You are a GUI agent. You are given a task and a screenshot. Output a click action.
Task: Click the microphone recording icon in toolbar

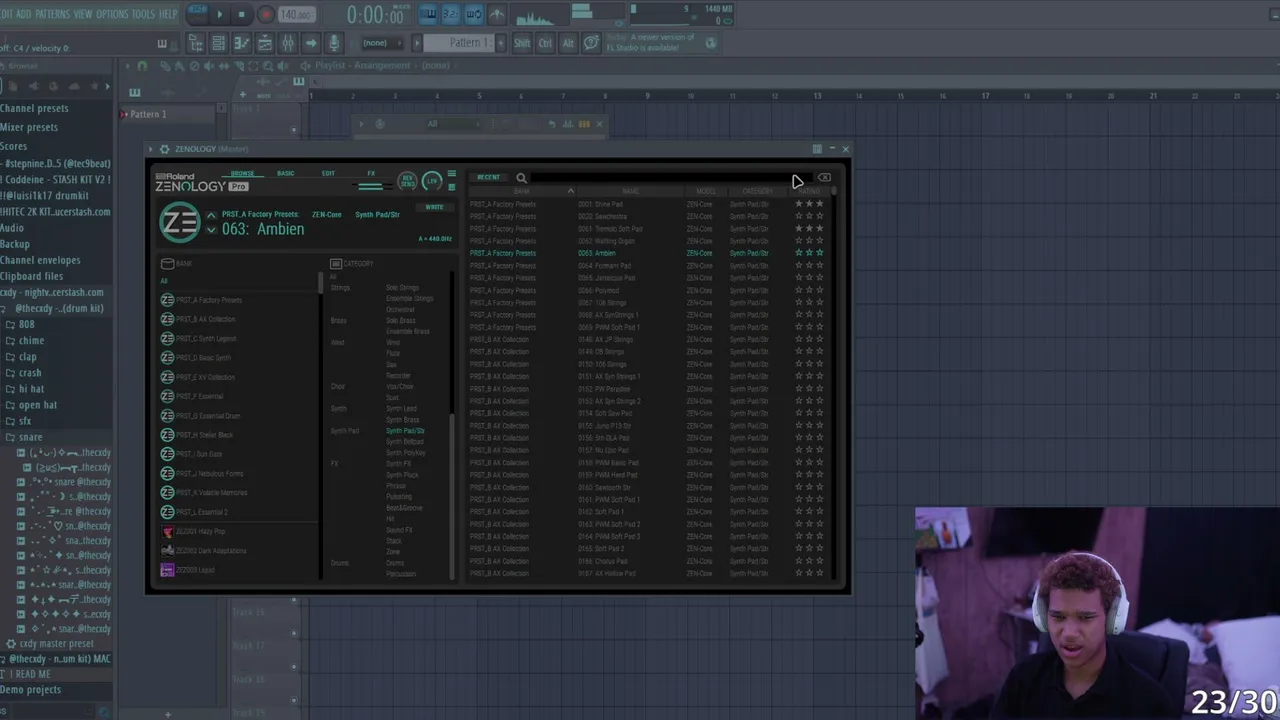334,43
